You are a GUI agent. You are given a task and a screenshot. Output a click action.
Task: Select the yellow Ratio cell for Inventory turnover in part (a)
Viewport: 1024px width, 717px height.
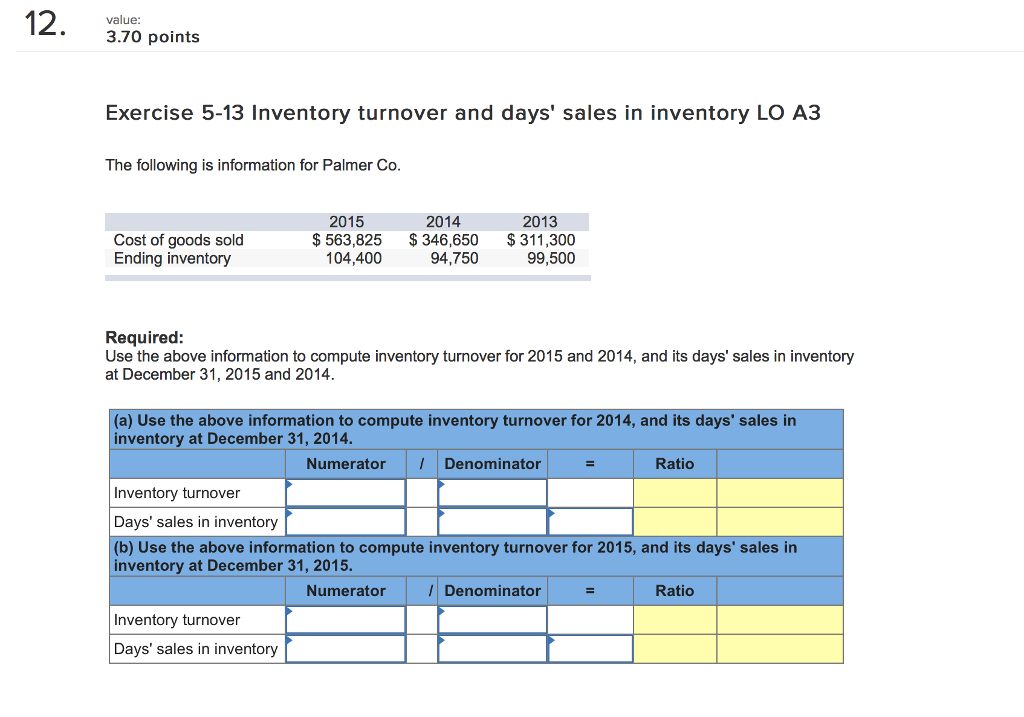pos(674,491)
